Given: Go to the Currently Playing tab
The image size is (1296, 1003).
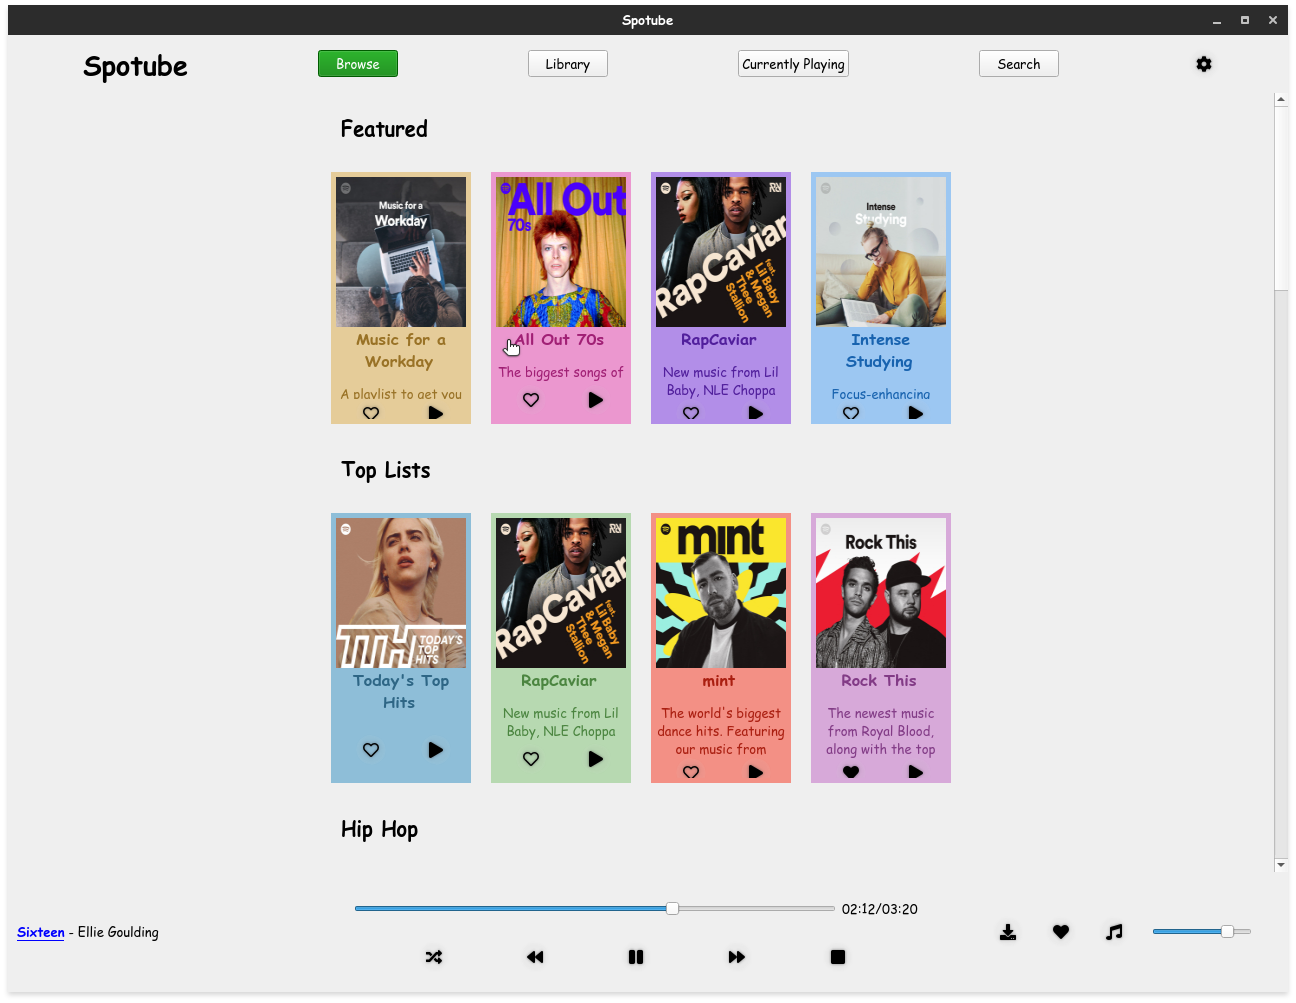Looking at the screenshot, I should click(794, 64).
